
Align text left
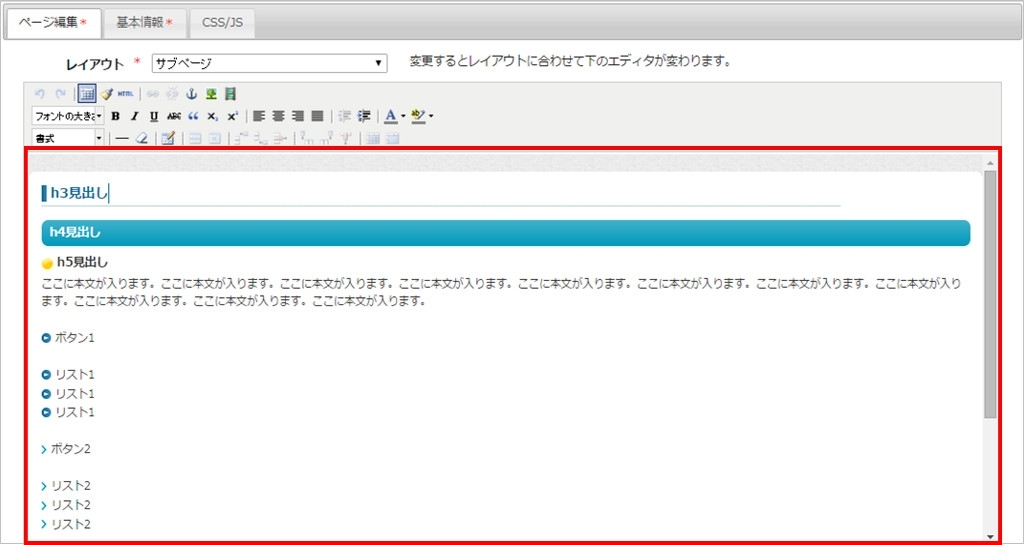pyautogui.click(x=259, y=116)
